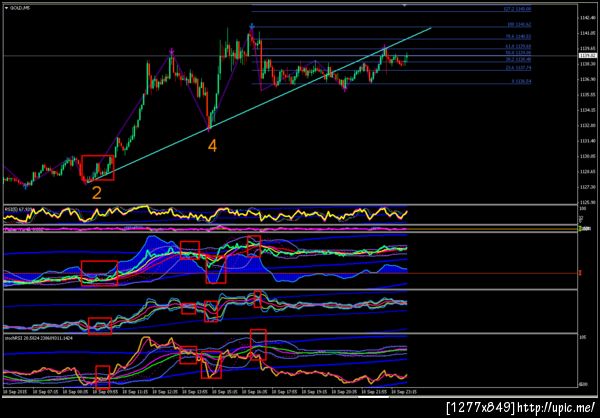Click the horizontal red level marker on right axis
The width and height of the screenshot is (600, 418).
pyautogui.click(x=581, y=273)
